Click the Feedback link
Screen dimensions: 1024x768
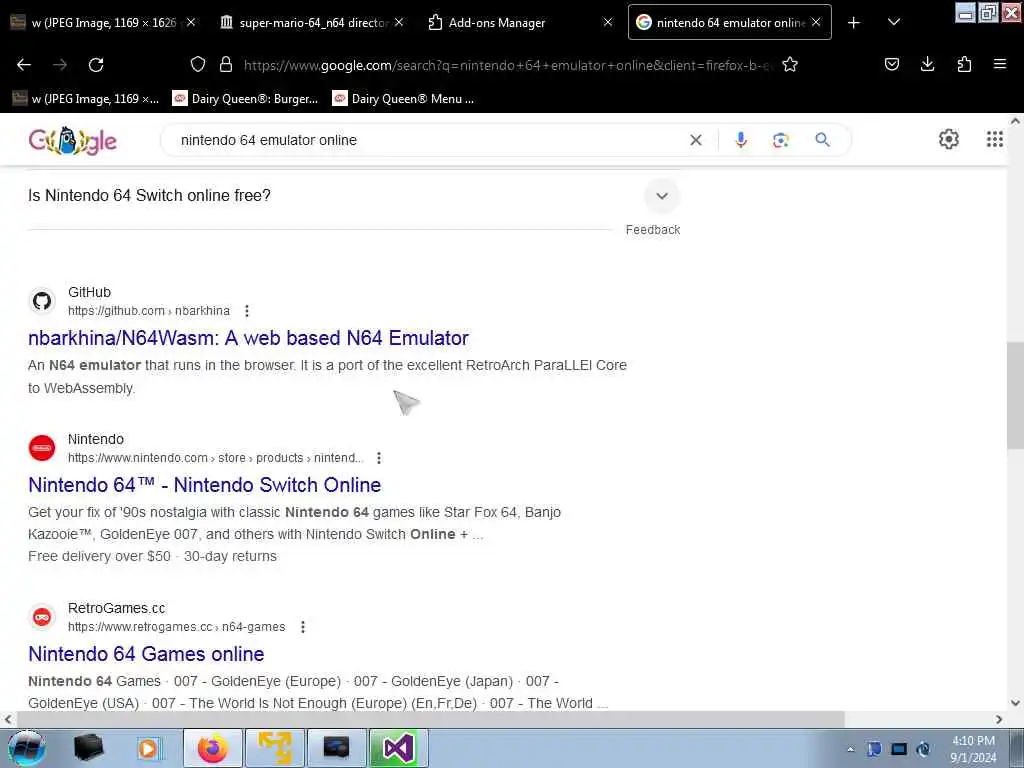[x=652, y=230]
